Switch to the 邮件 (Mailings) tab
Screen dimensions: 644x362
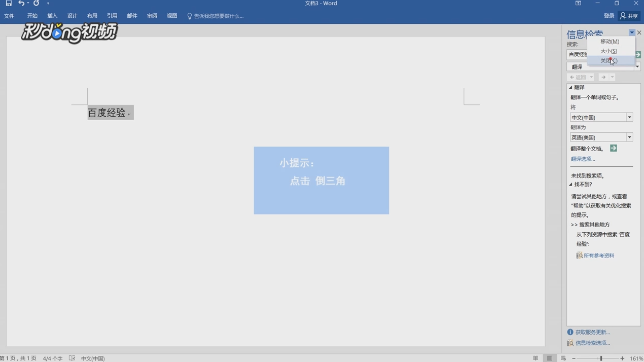click(x=132, y=16)
